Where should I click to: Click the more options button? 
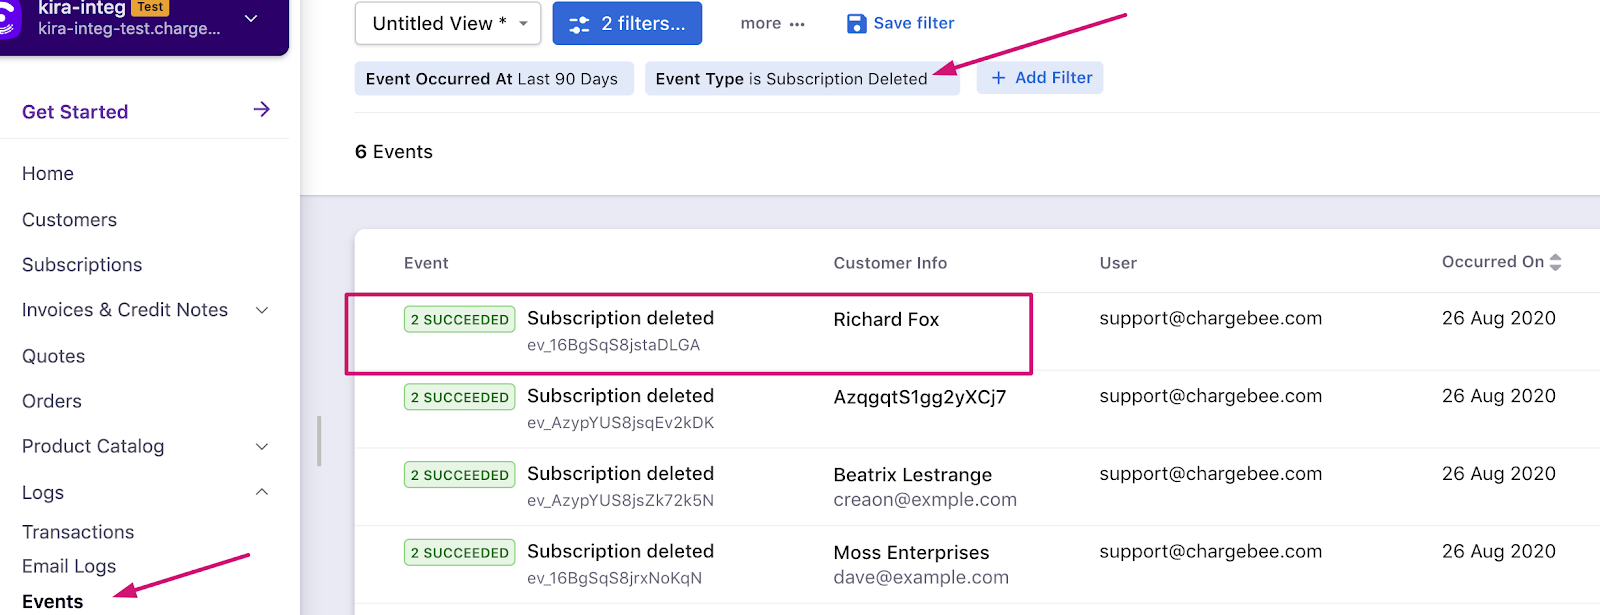pos(772,23)
